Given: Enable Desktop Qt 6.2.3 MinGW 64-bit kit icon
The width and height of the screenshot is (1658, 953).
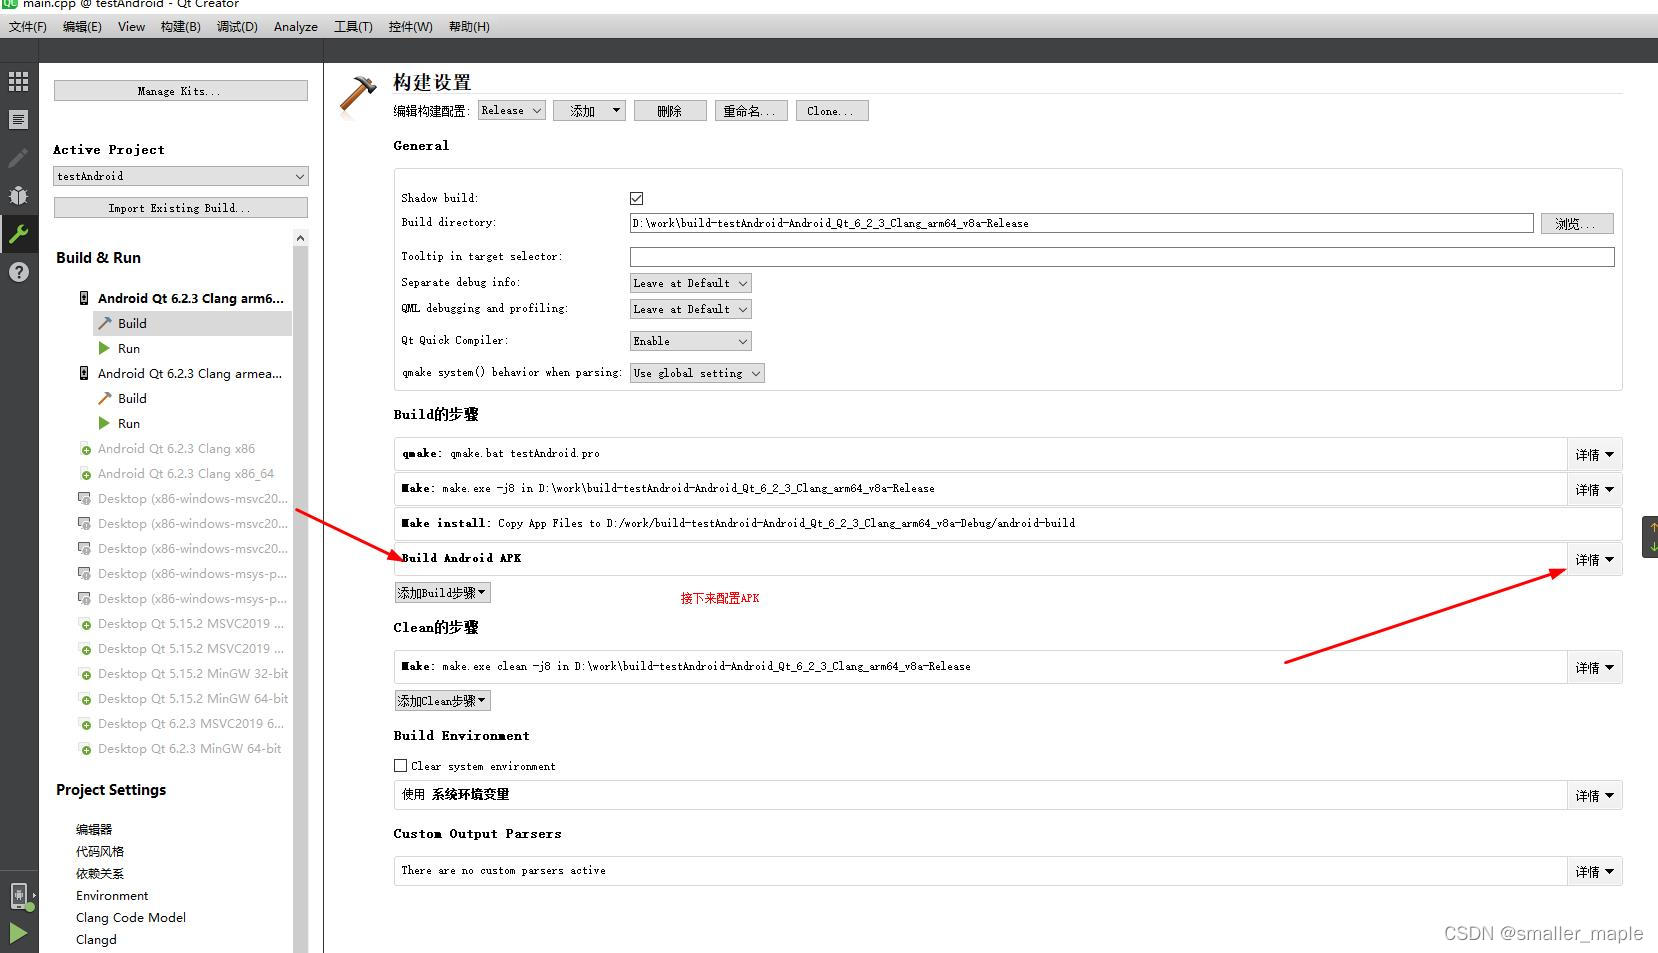Looking at the screenshot, I should 85,749.
